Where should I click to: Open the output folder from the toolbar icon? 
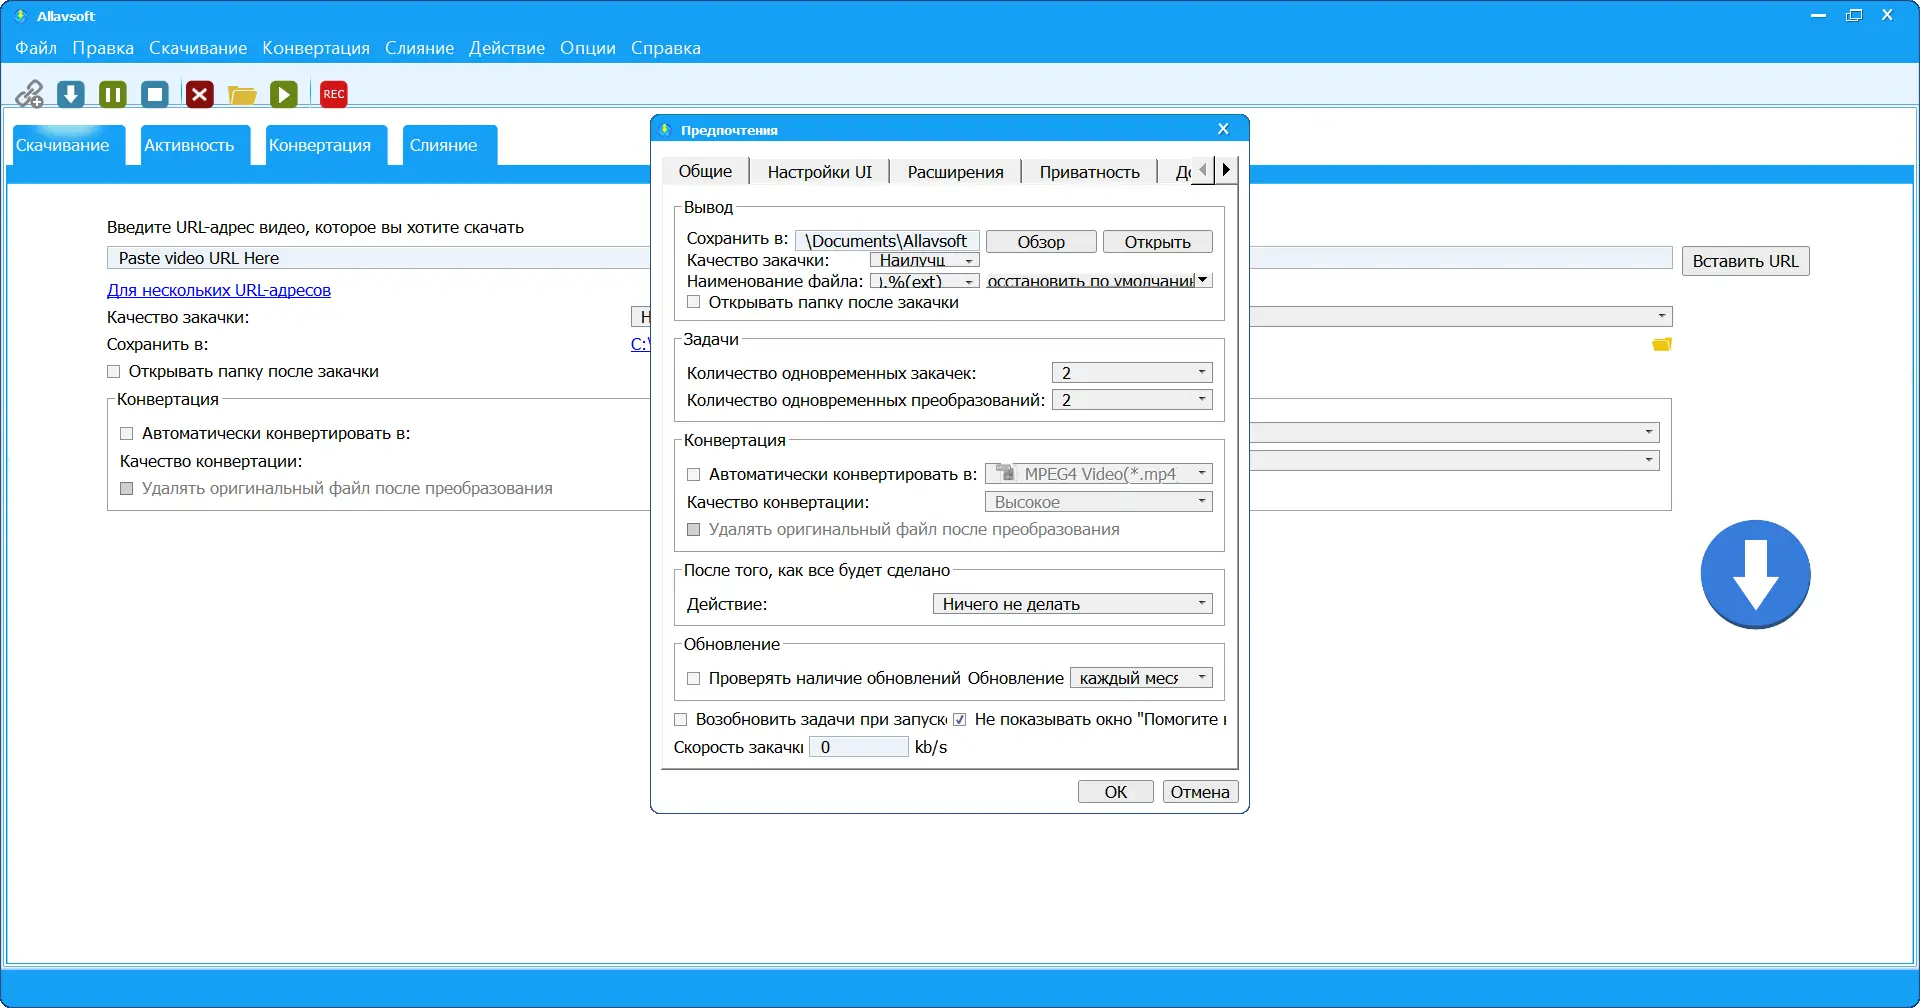tap(242, 95)
